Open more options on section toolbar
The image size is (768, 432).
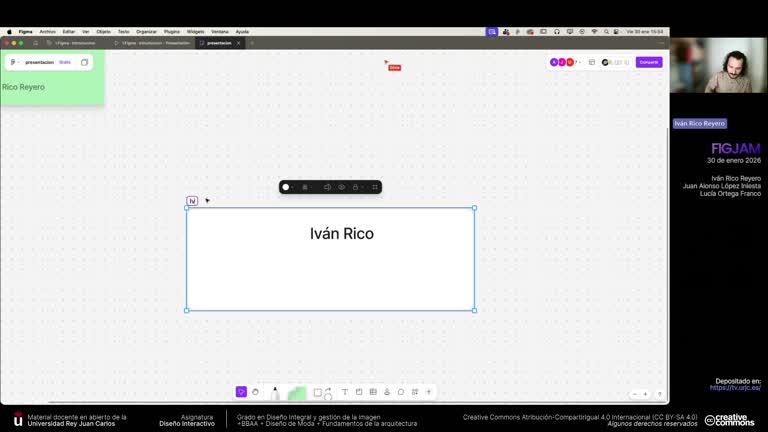(375, 187)
